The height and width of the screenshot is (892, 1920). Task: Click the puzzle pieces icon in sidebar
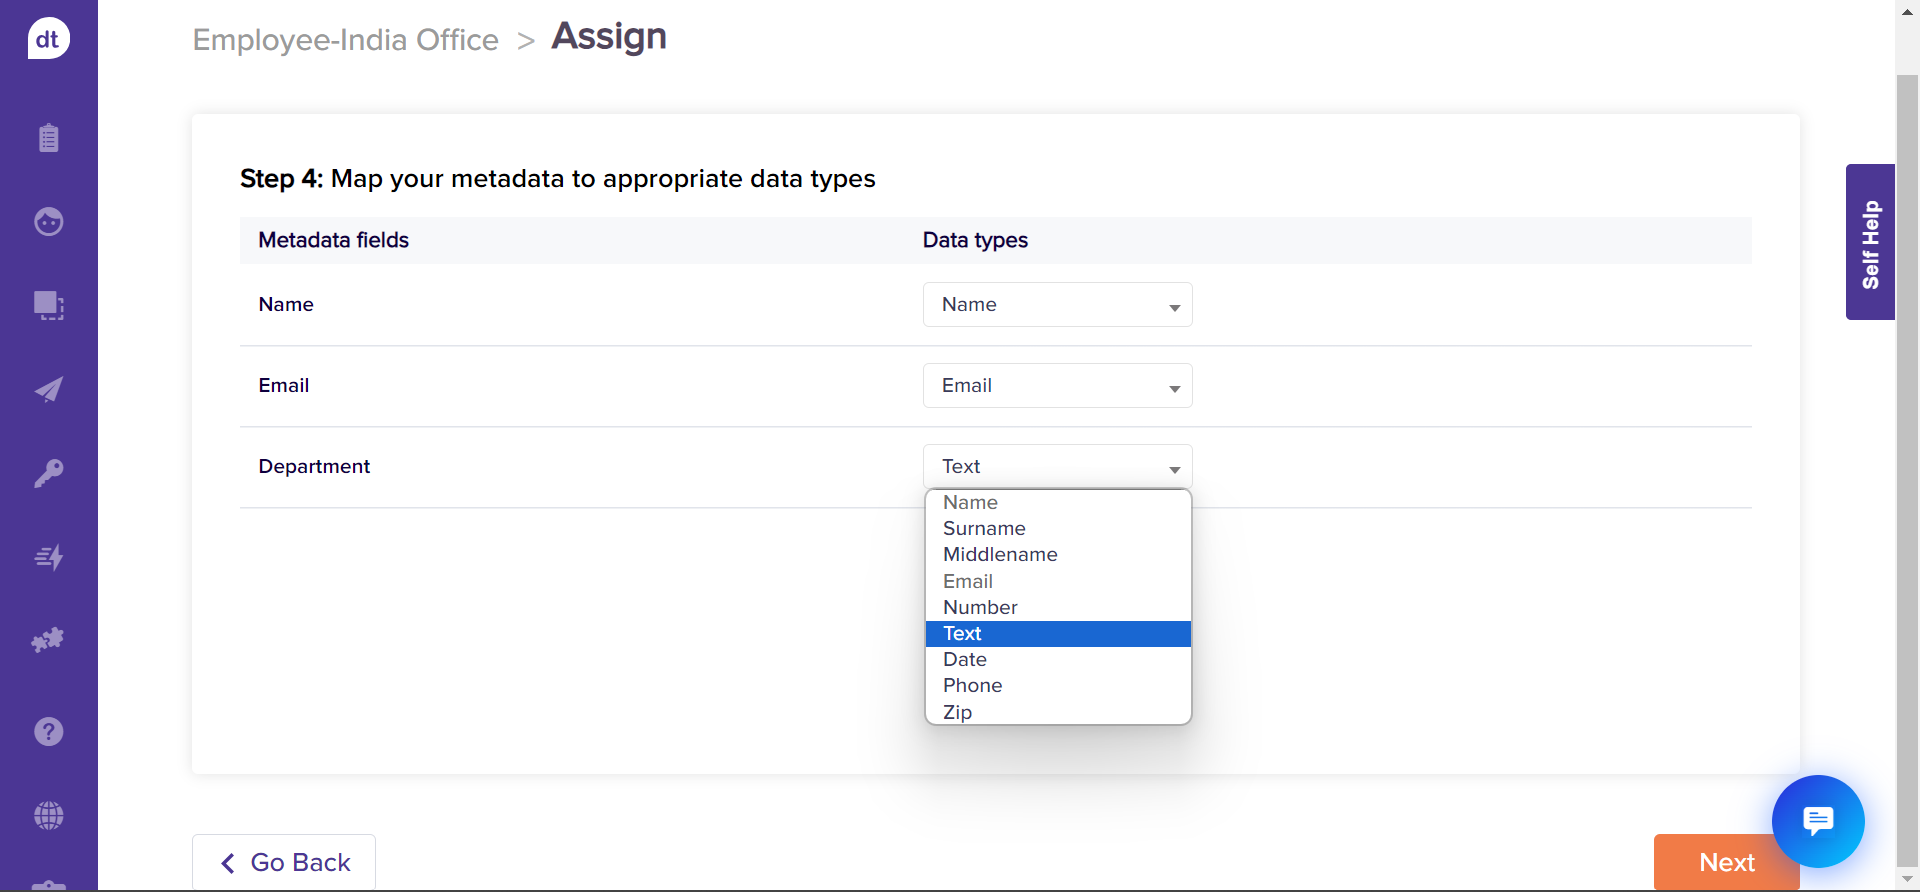48,640
